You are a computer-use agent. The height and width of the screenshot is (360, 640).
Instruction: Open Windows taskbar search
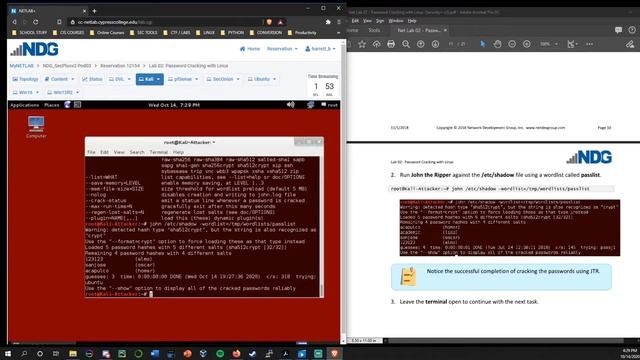point(24,353)
